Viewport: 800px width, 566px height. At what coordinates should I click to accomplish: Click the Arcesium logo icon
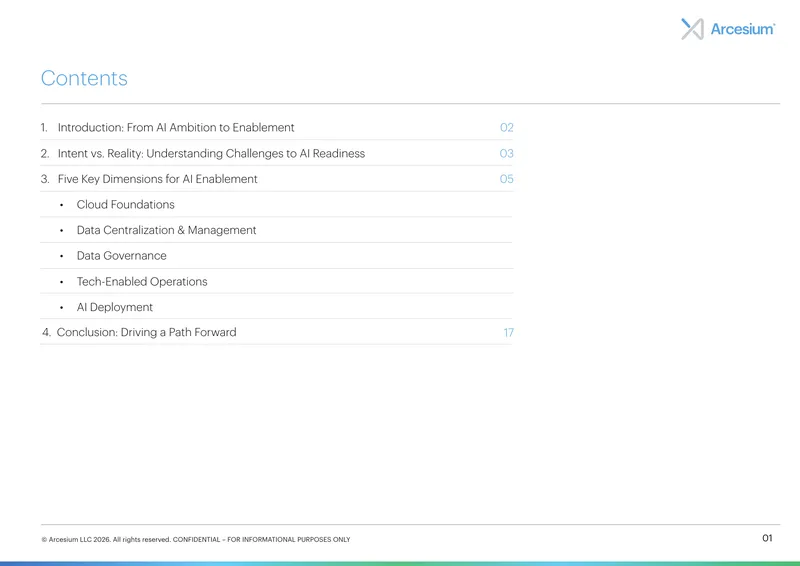tap(692, 29)
